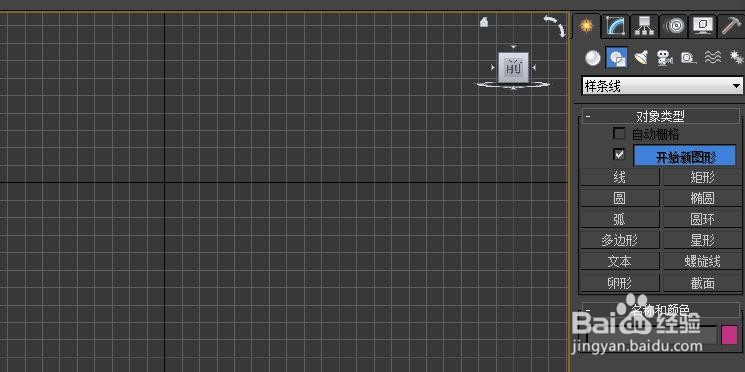Viewport: 745px width, 372px height.
Task: Open the Motion panel tab
Action: (673, 26)
